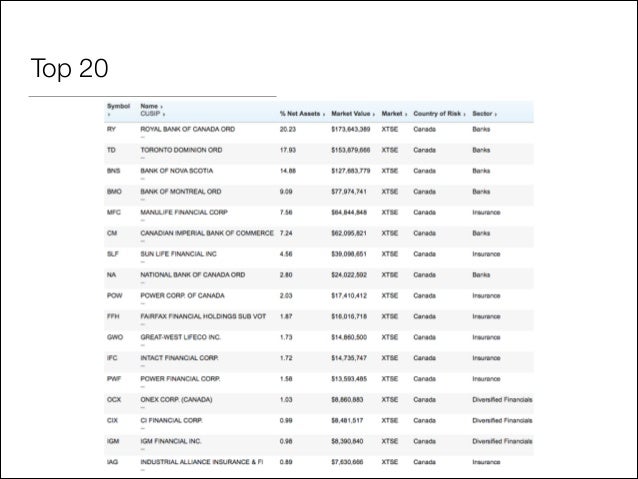The image size is (638, 479).
Task: Select BANK OF NOVA SCOTIA name
Action: tap(177, 171)
